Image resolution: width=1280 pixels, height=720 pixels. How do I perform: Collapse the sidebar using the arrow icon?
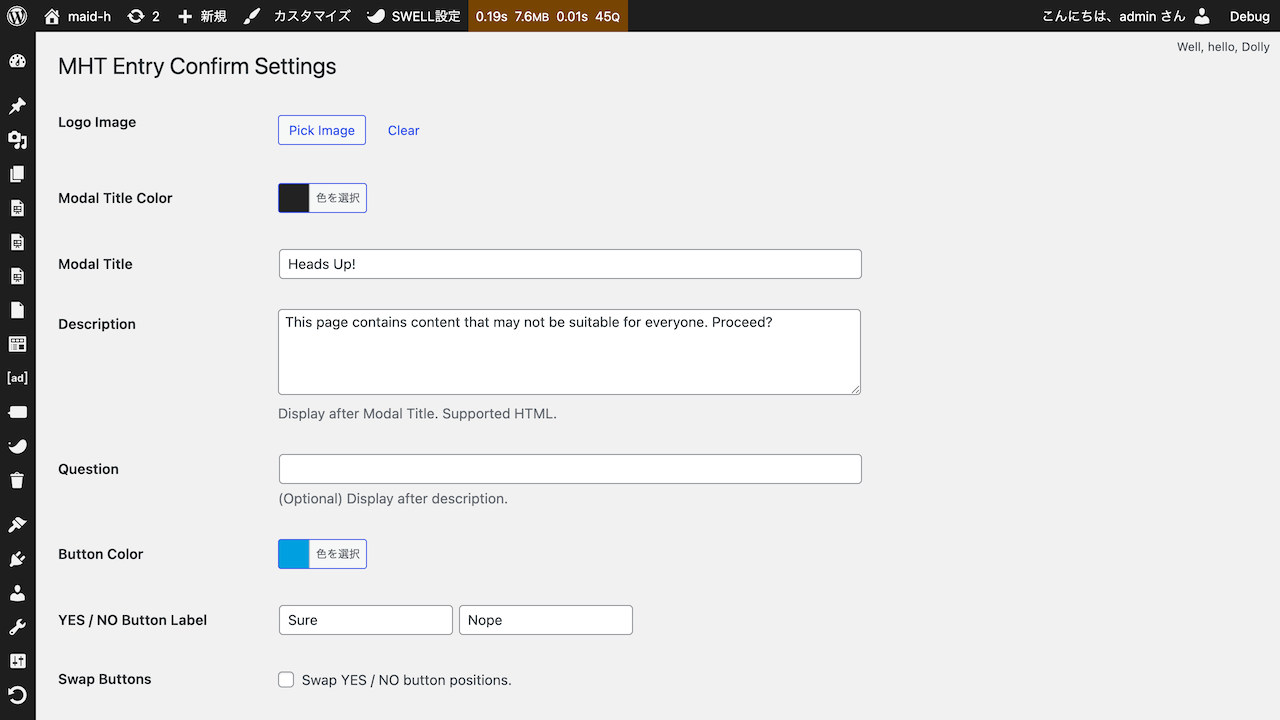(17, 694)
